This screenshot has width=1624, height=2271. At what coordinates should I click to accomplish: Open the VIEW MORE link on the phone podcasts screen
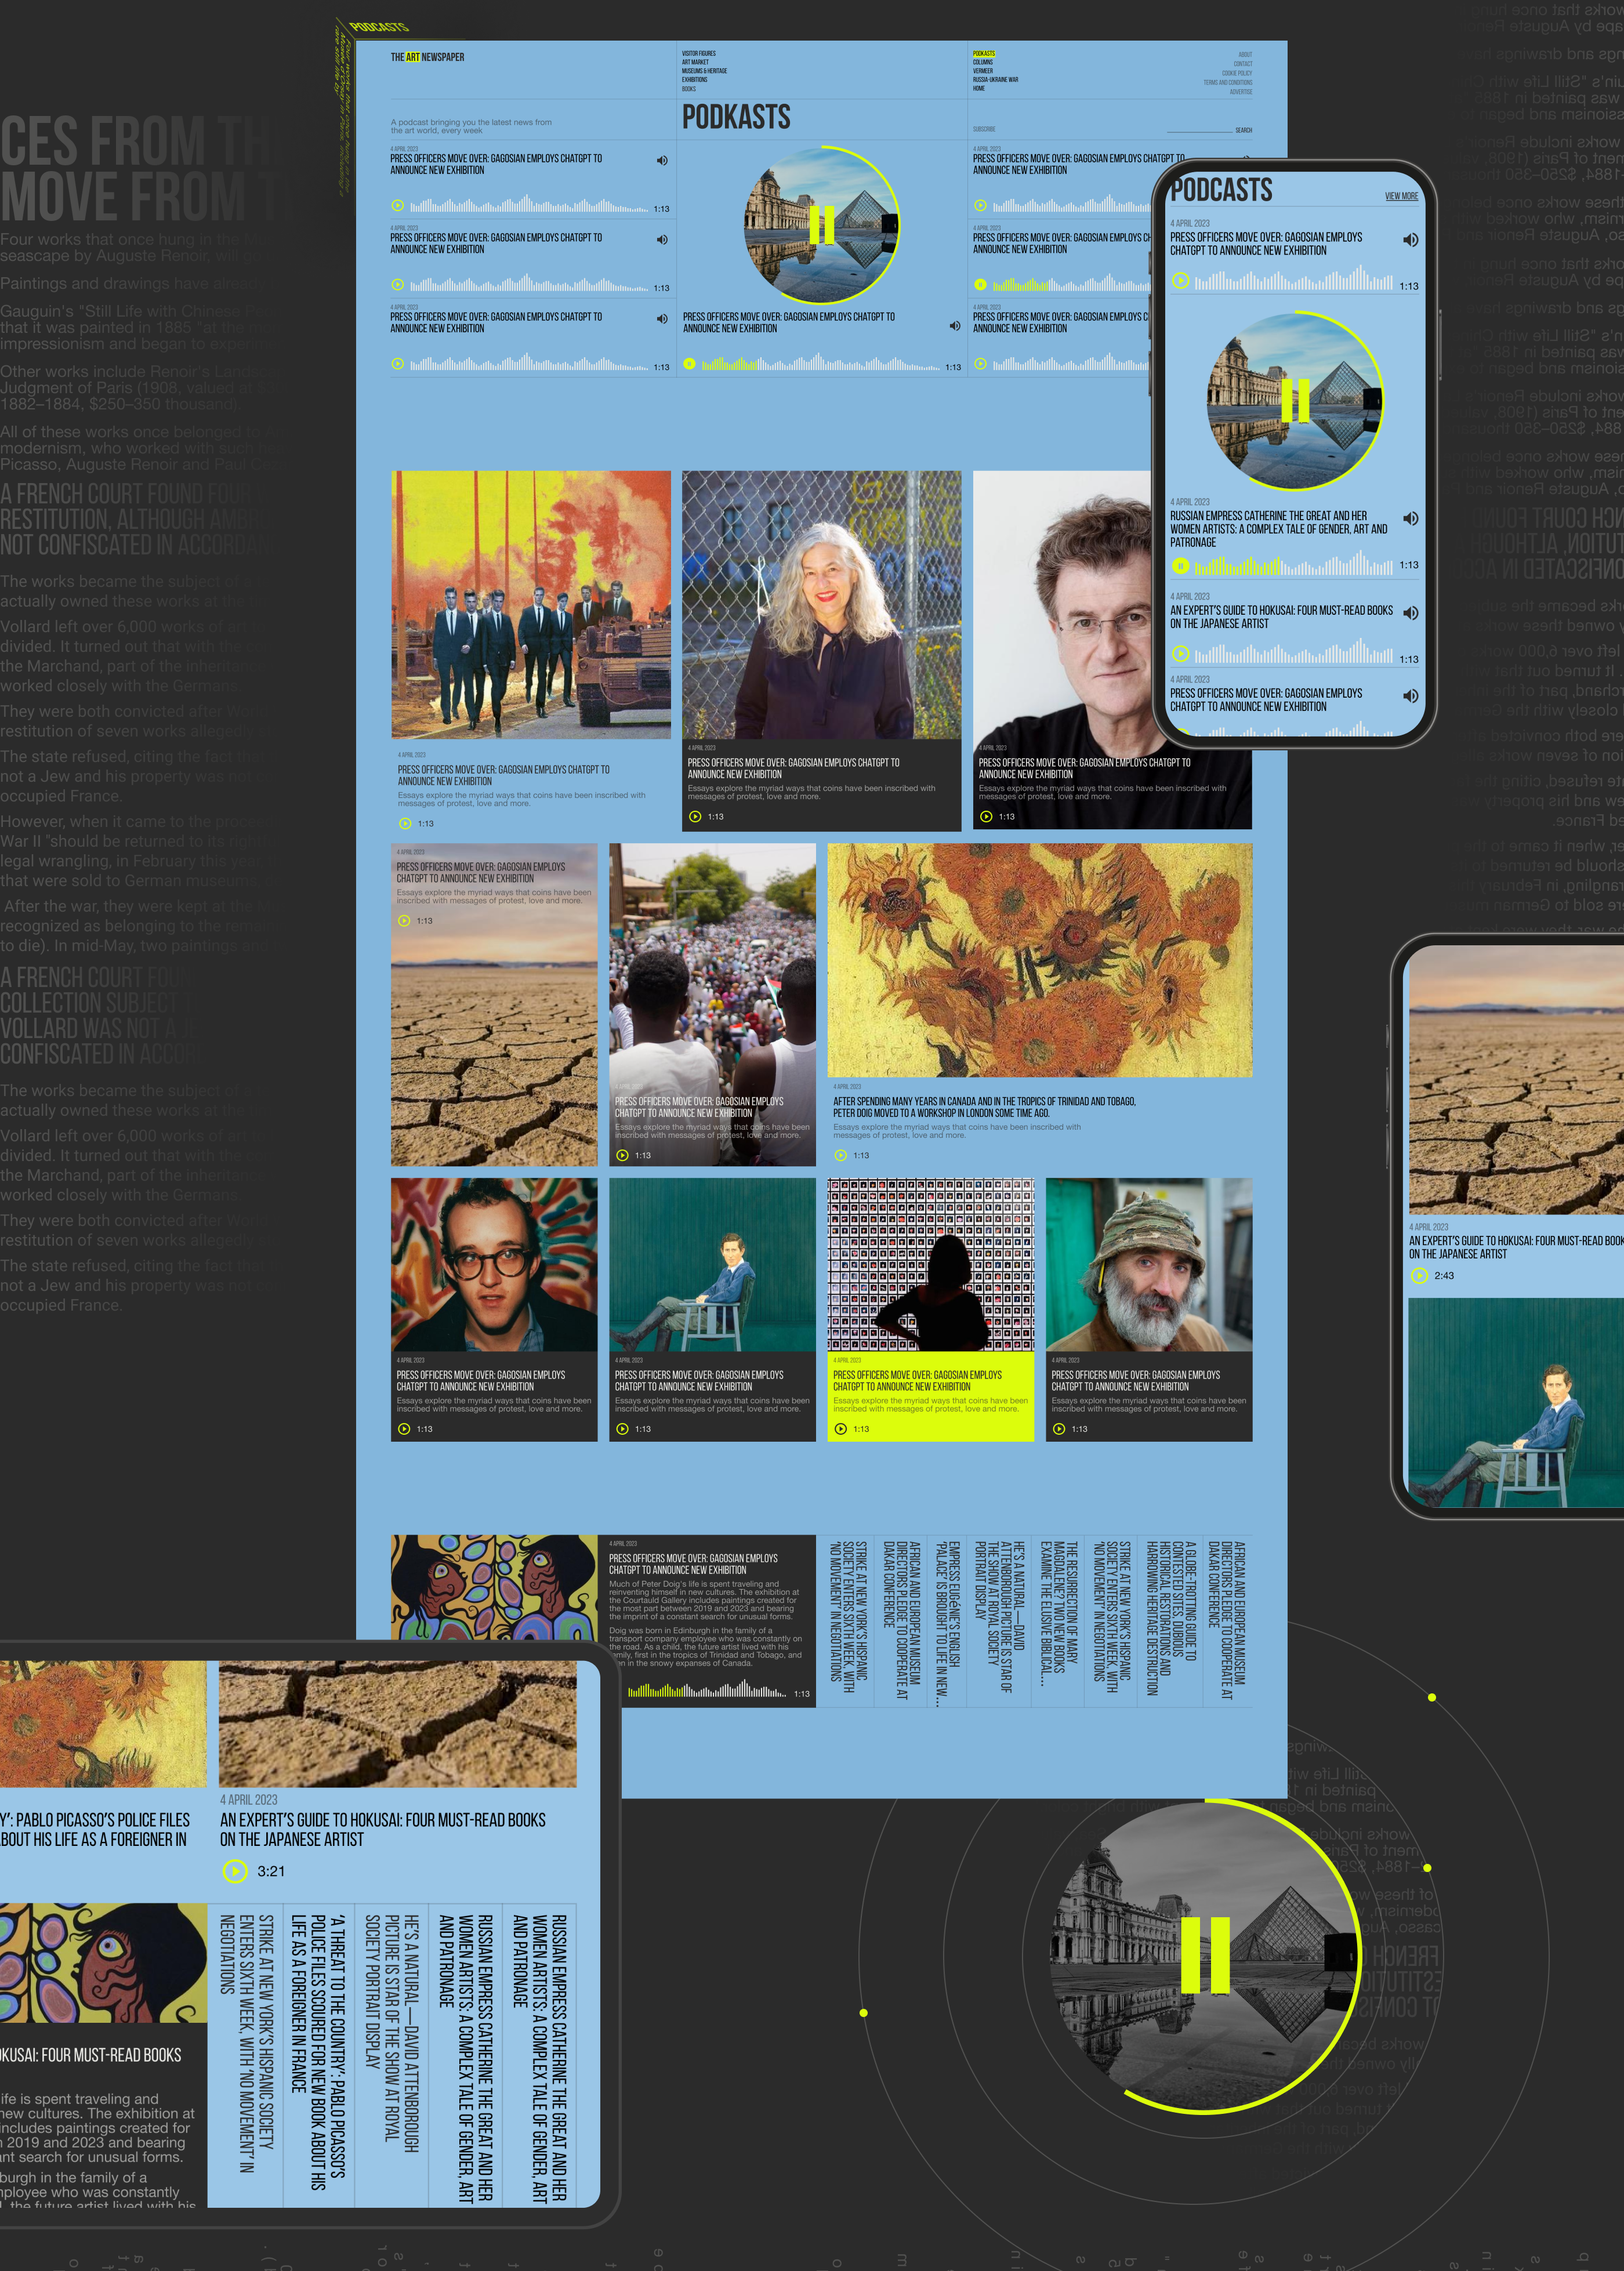click(1402, 197)
